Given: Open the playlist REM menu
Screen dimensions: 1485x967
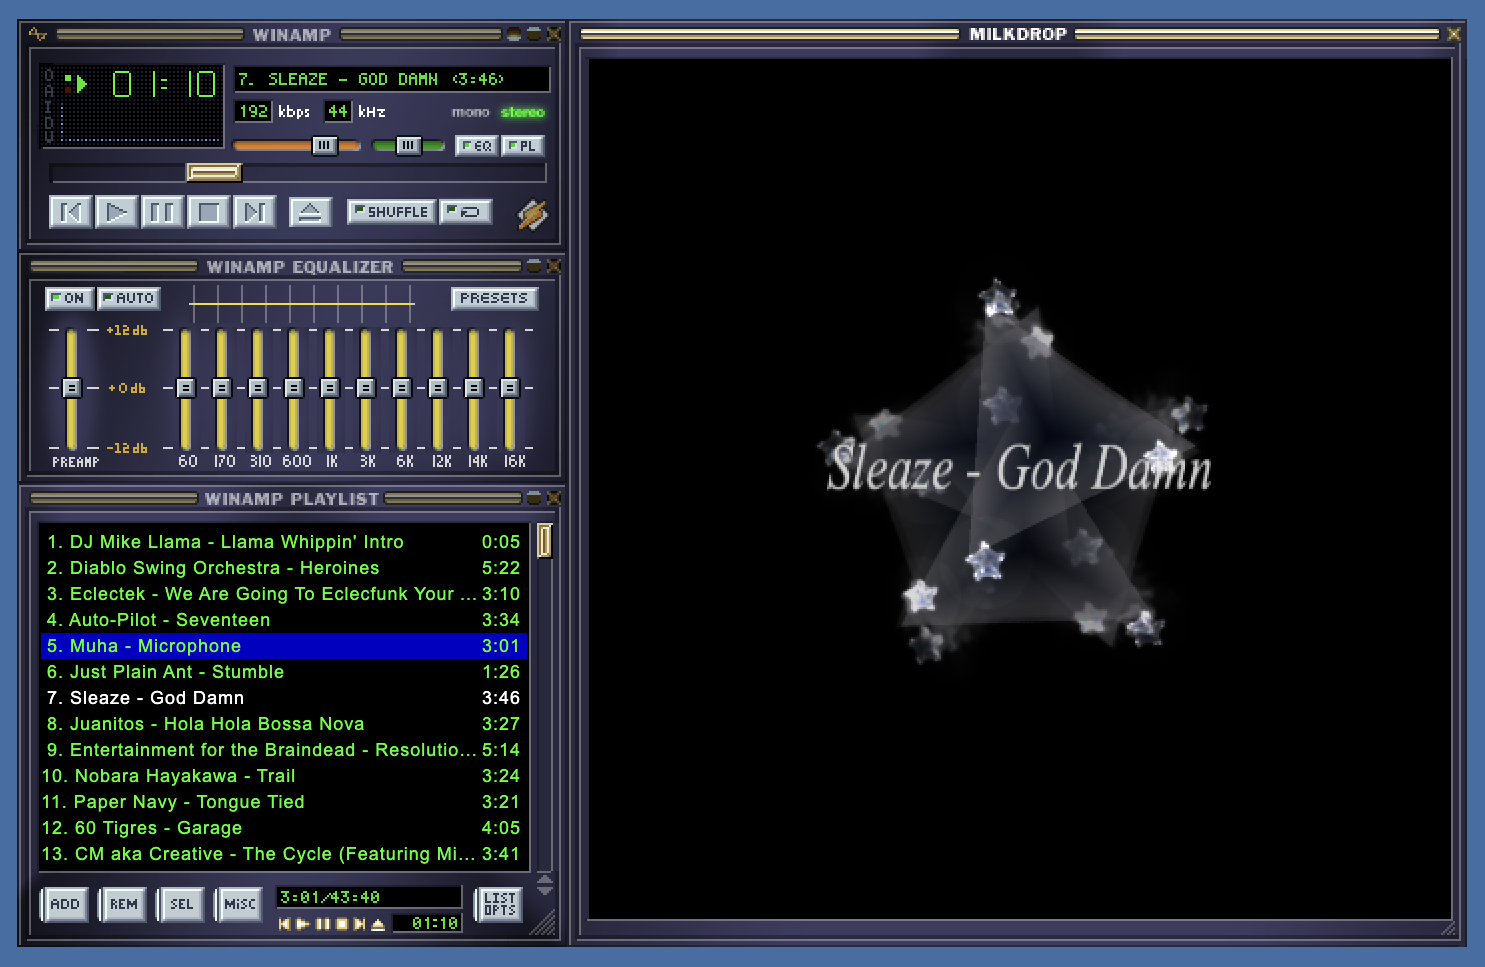Looking at the screenshot, I should coord(124,904).
